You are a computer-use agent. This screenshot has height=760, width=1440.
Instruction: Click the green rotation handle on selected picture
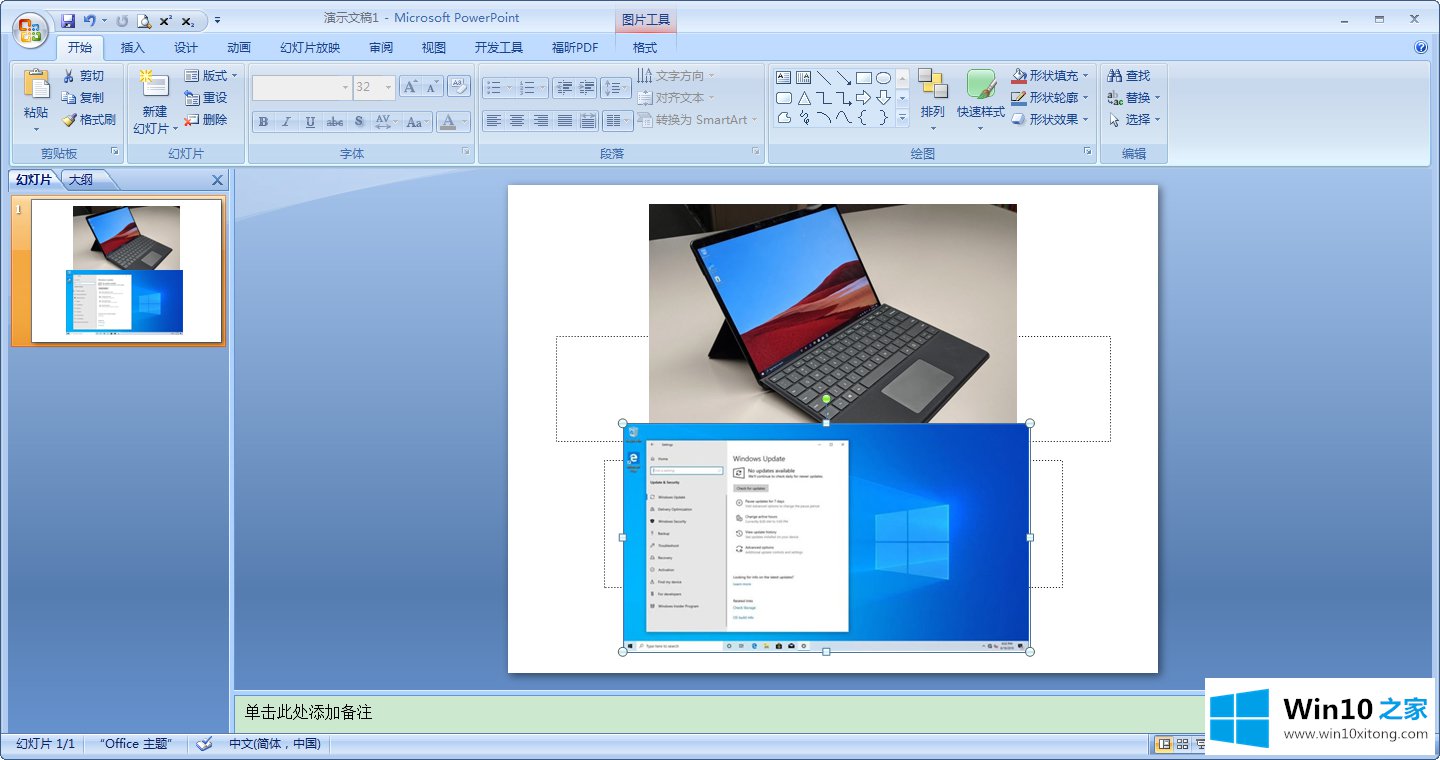coord(826,399)
